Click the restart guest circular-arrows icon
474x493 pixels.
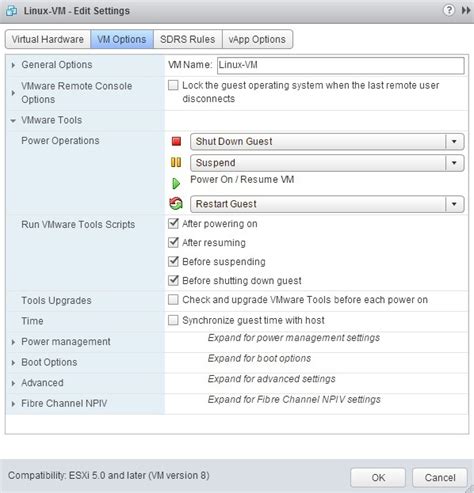click(x=176, y=203)
